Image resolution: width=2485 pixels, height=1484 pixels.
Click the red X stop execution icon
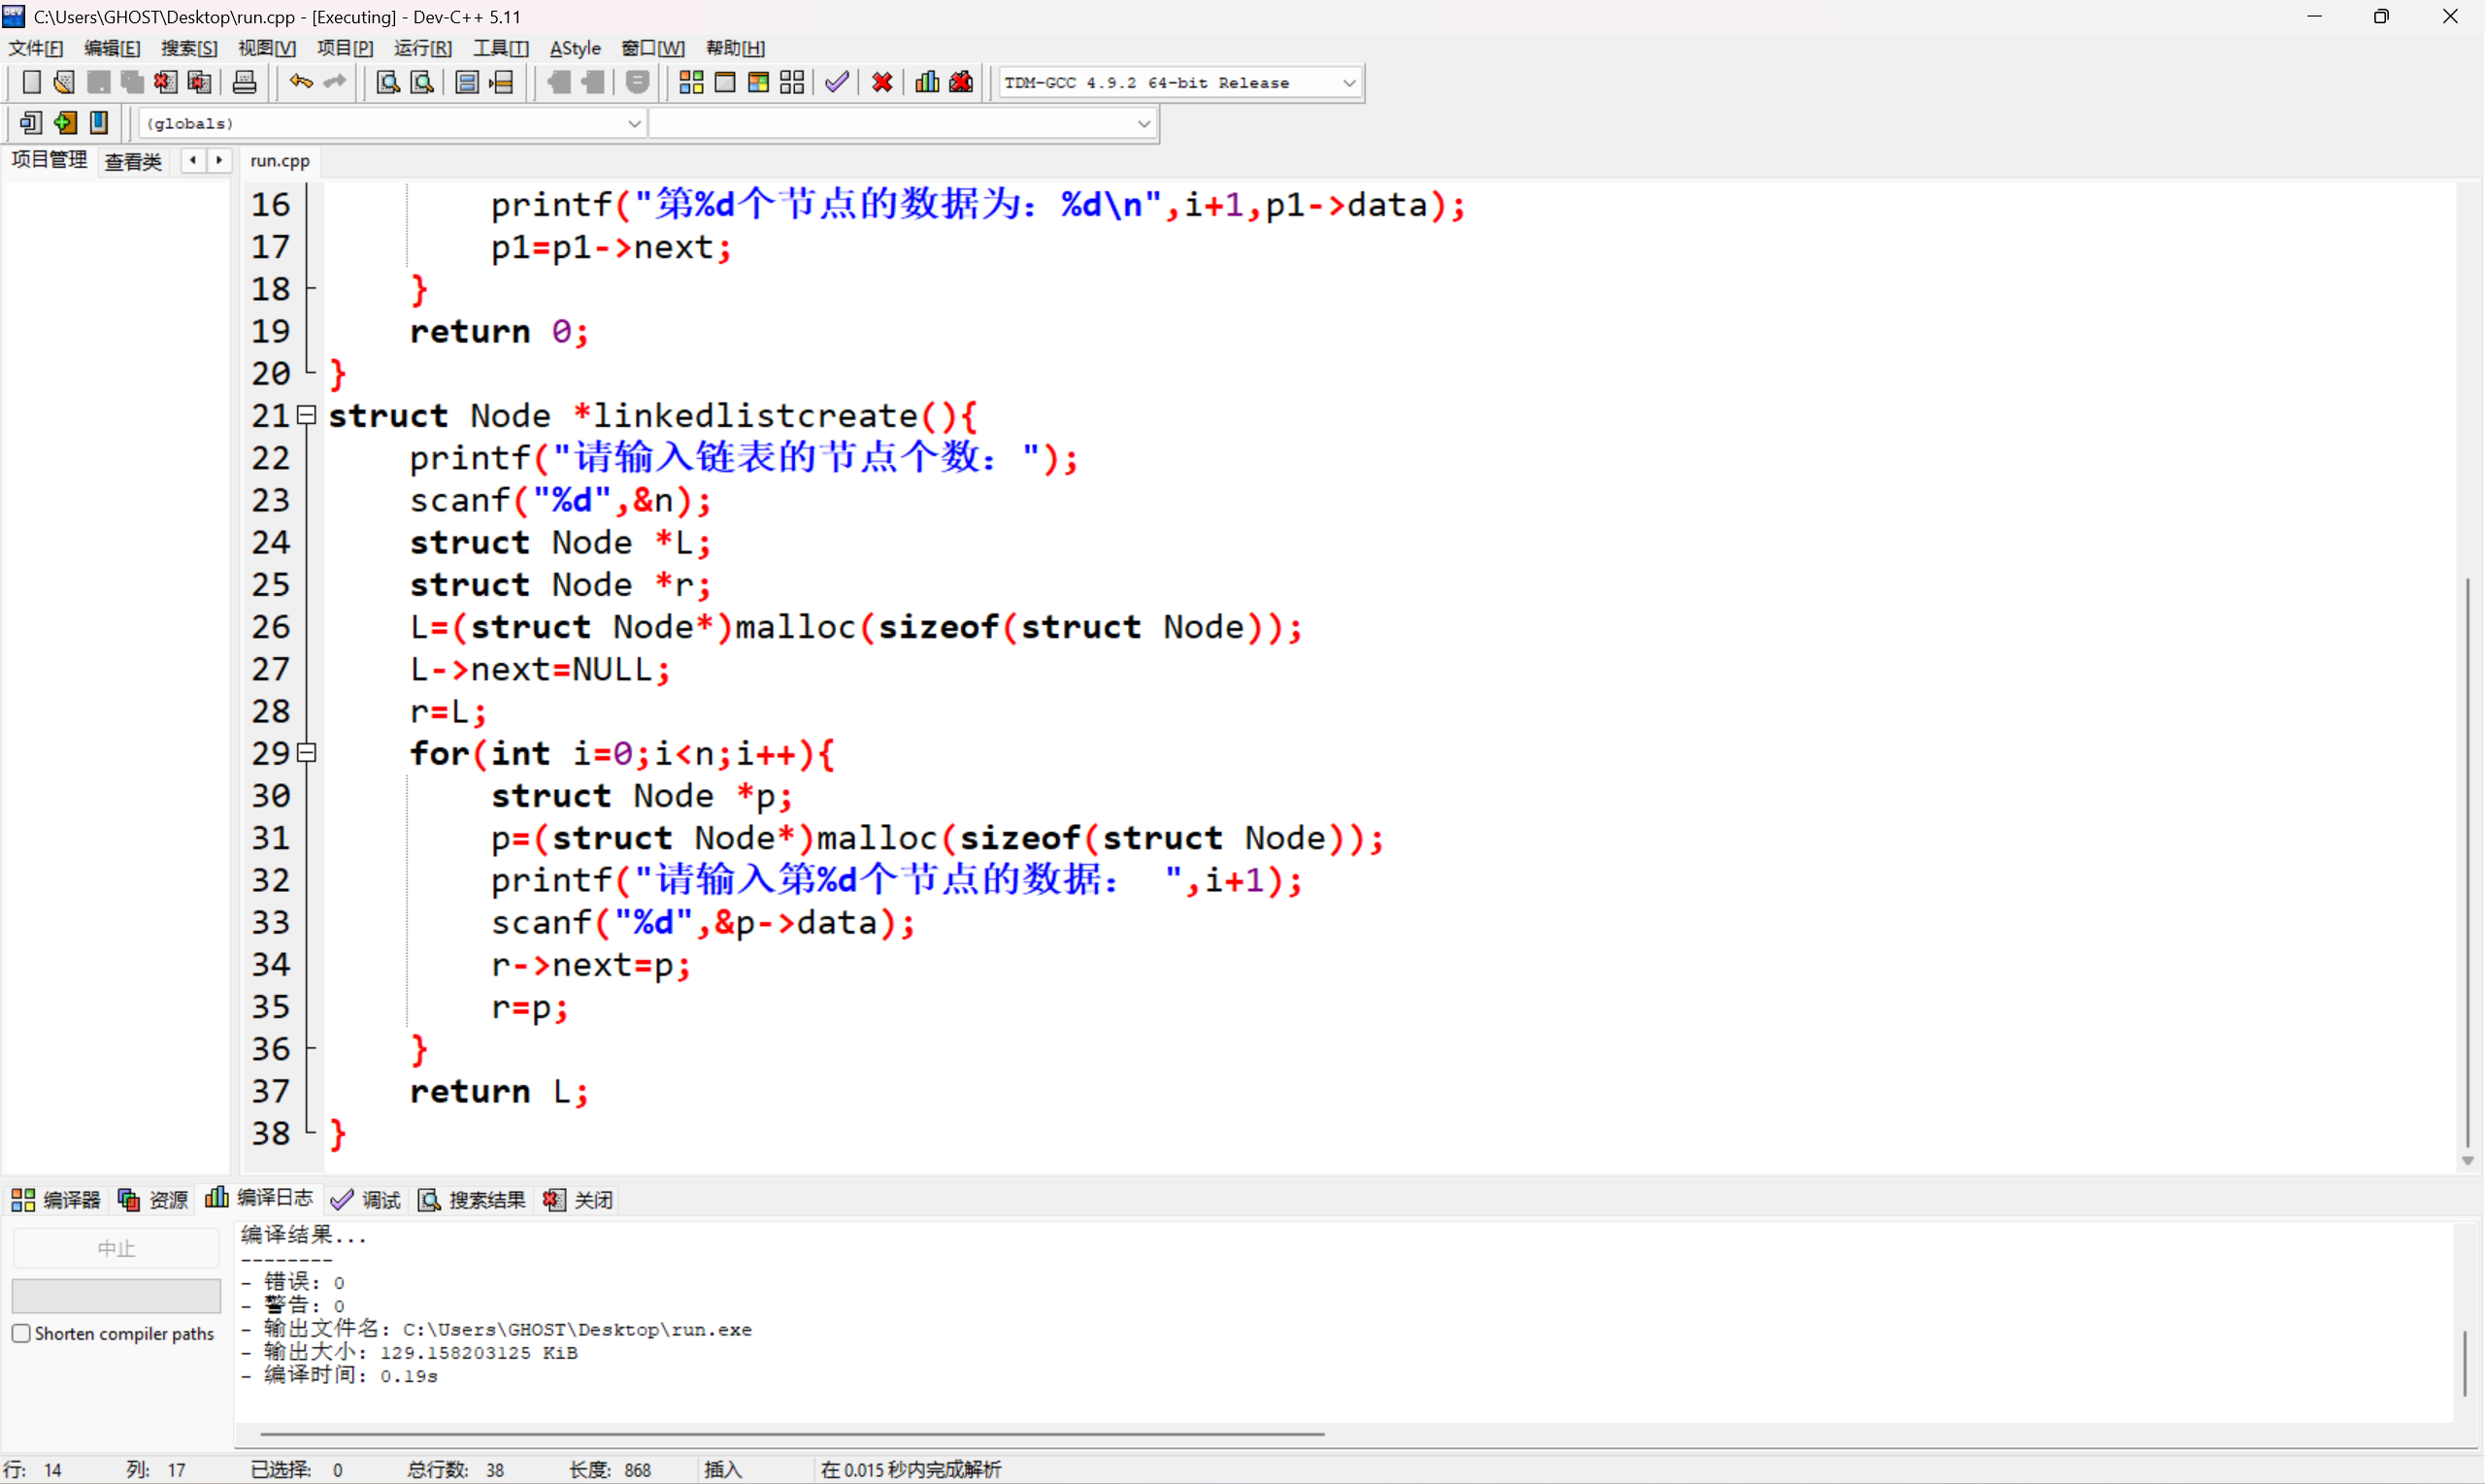(x=882, y=82)
